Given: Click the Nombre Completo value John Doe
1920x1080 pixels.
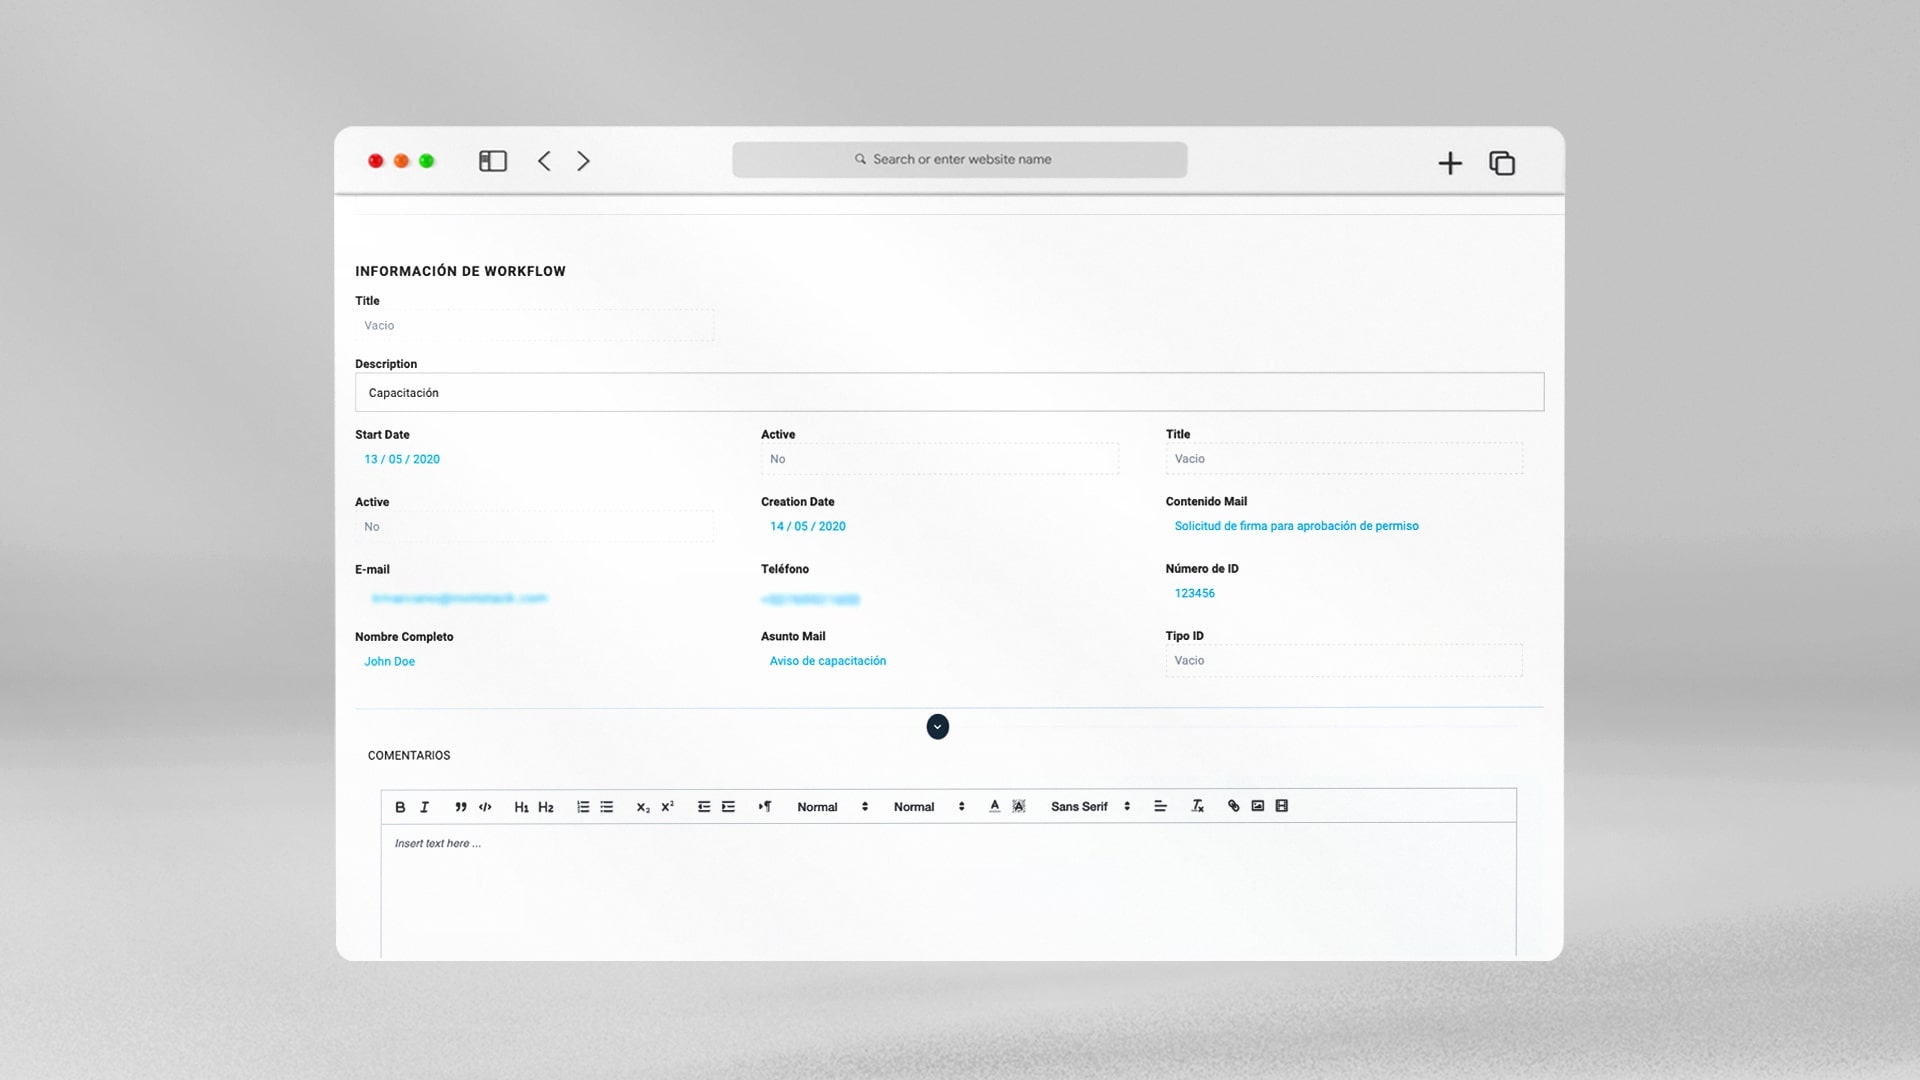Looking at the screenshot, I should [390, 662].
